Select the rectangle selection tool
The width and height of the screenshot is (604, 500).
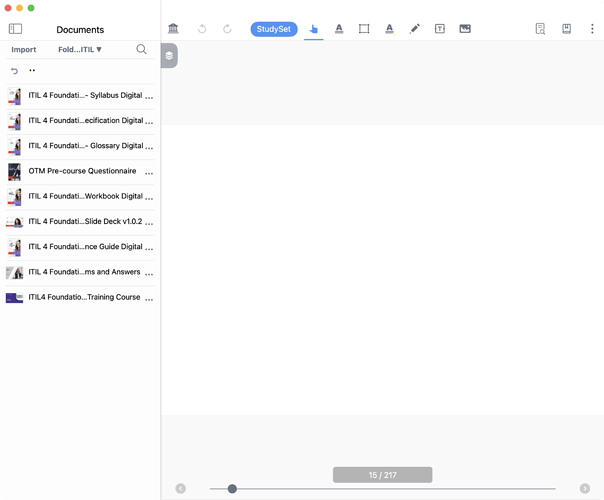tap(364, 29)
